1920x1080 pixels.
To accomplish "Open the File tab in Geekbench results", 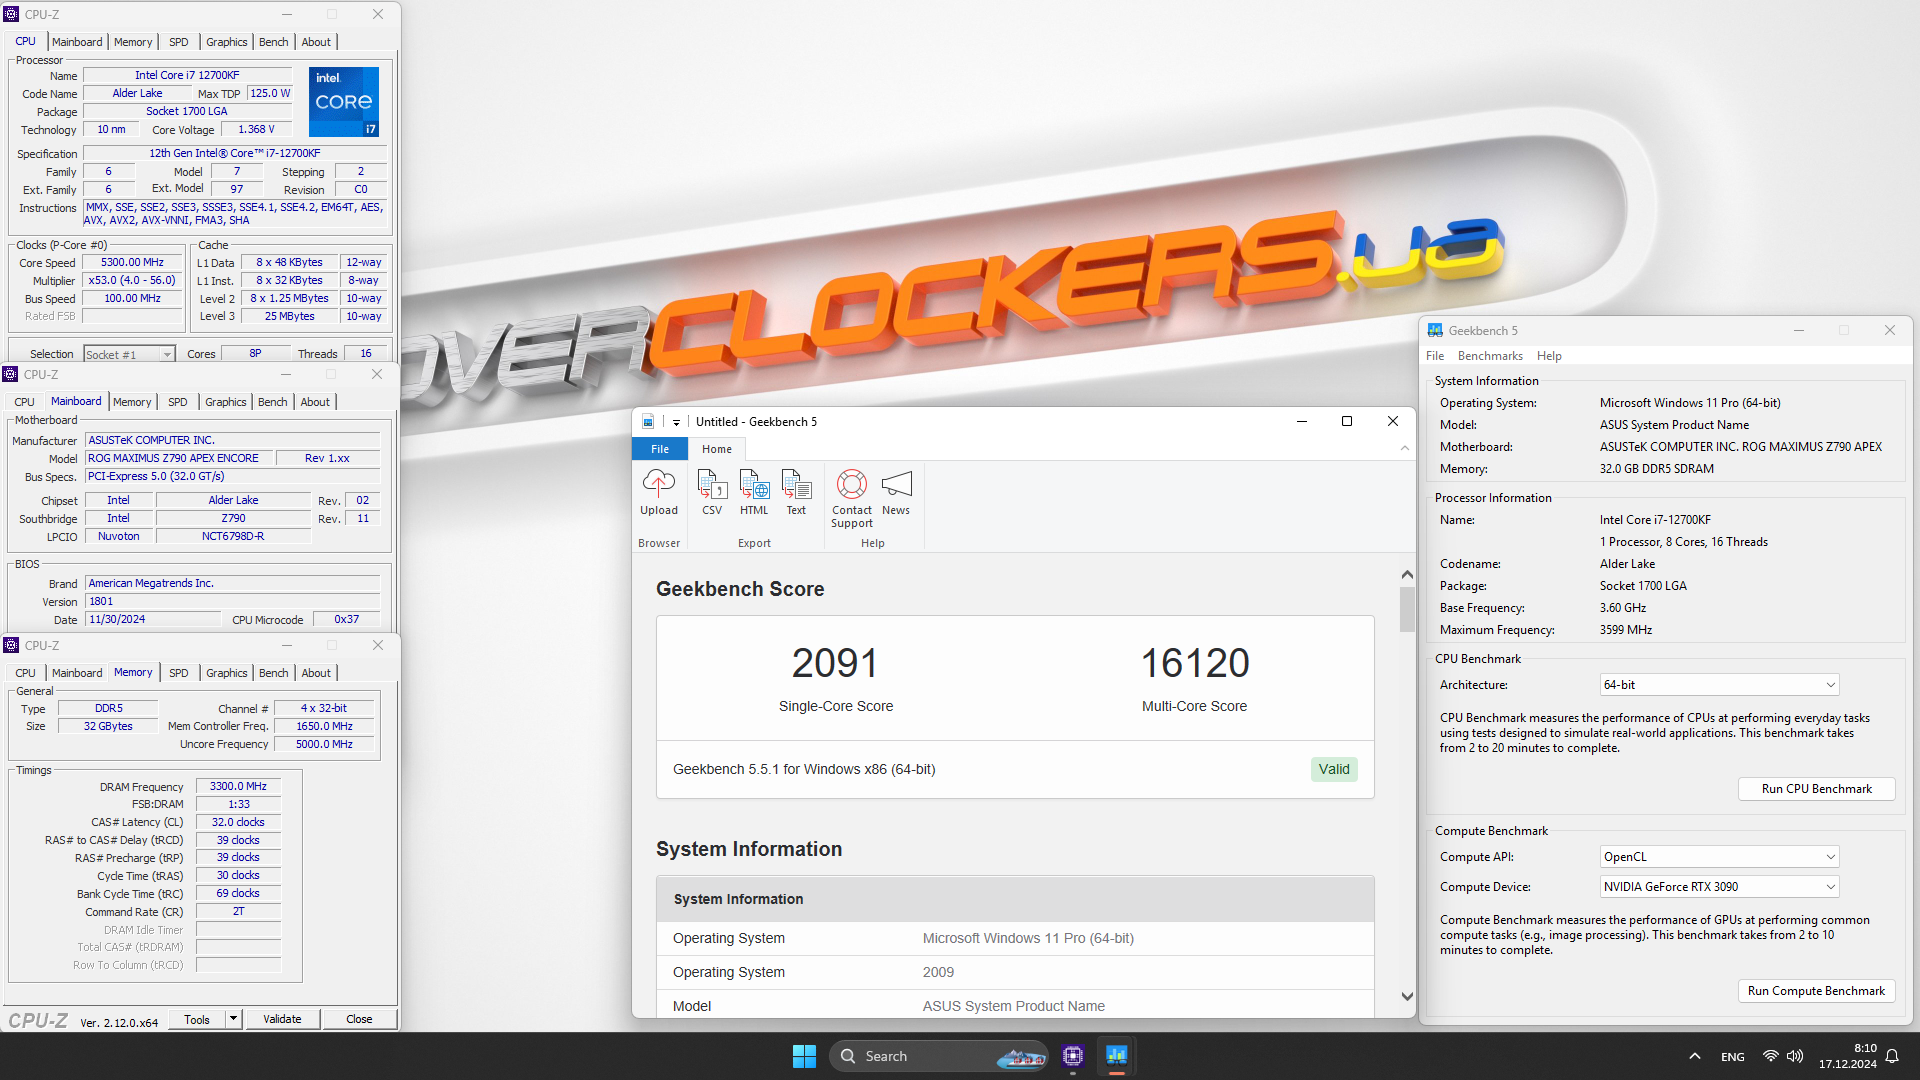I will [660, 449].
